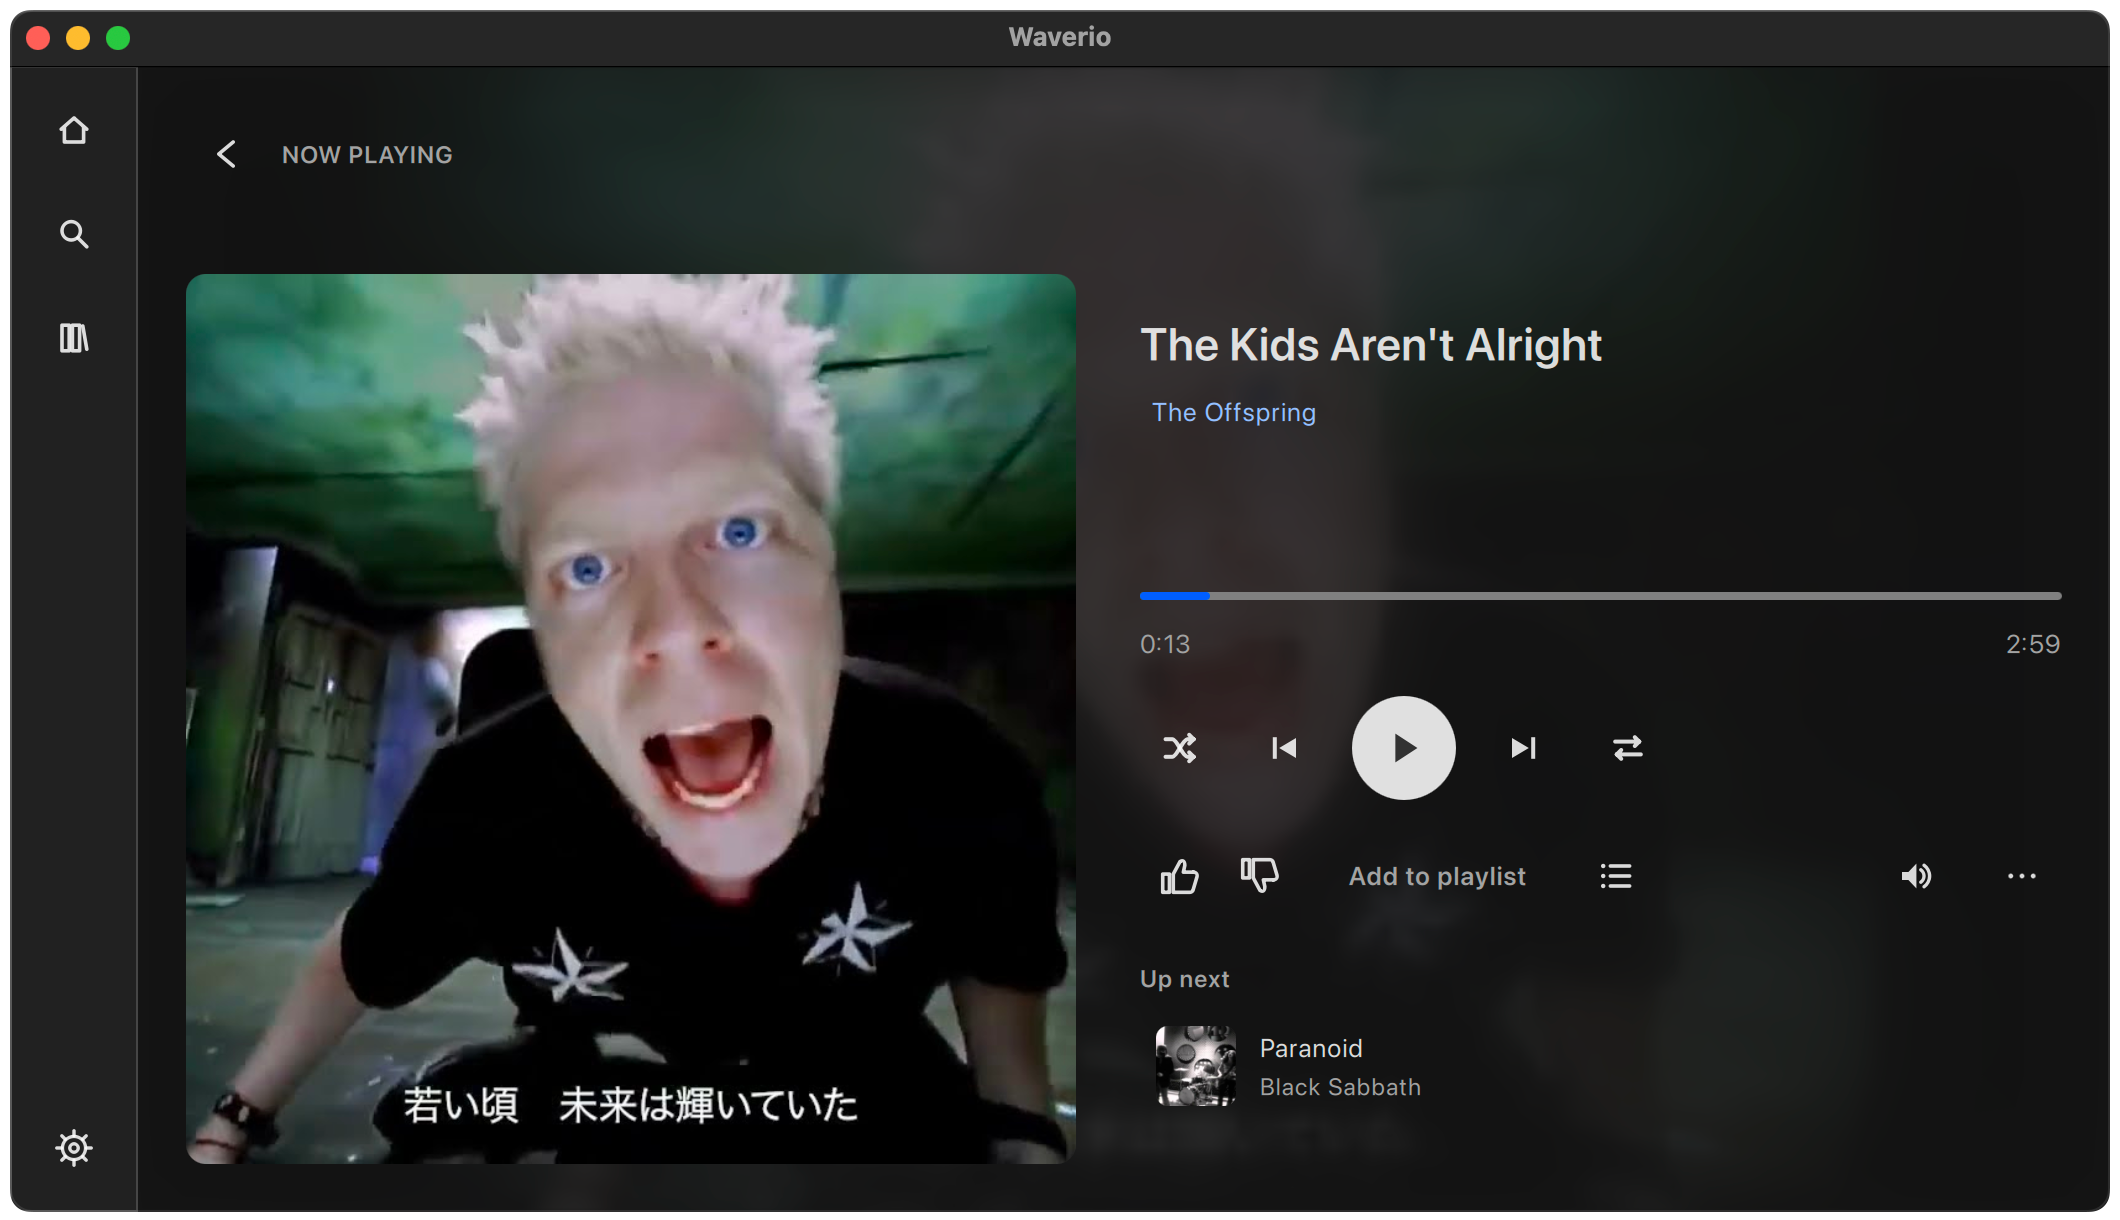
Task: Skip to previous track
Action: [x=1284, y=748]
